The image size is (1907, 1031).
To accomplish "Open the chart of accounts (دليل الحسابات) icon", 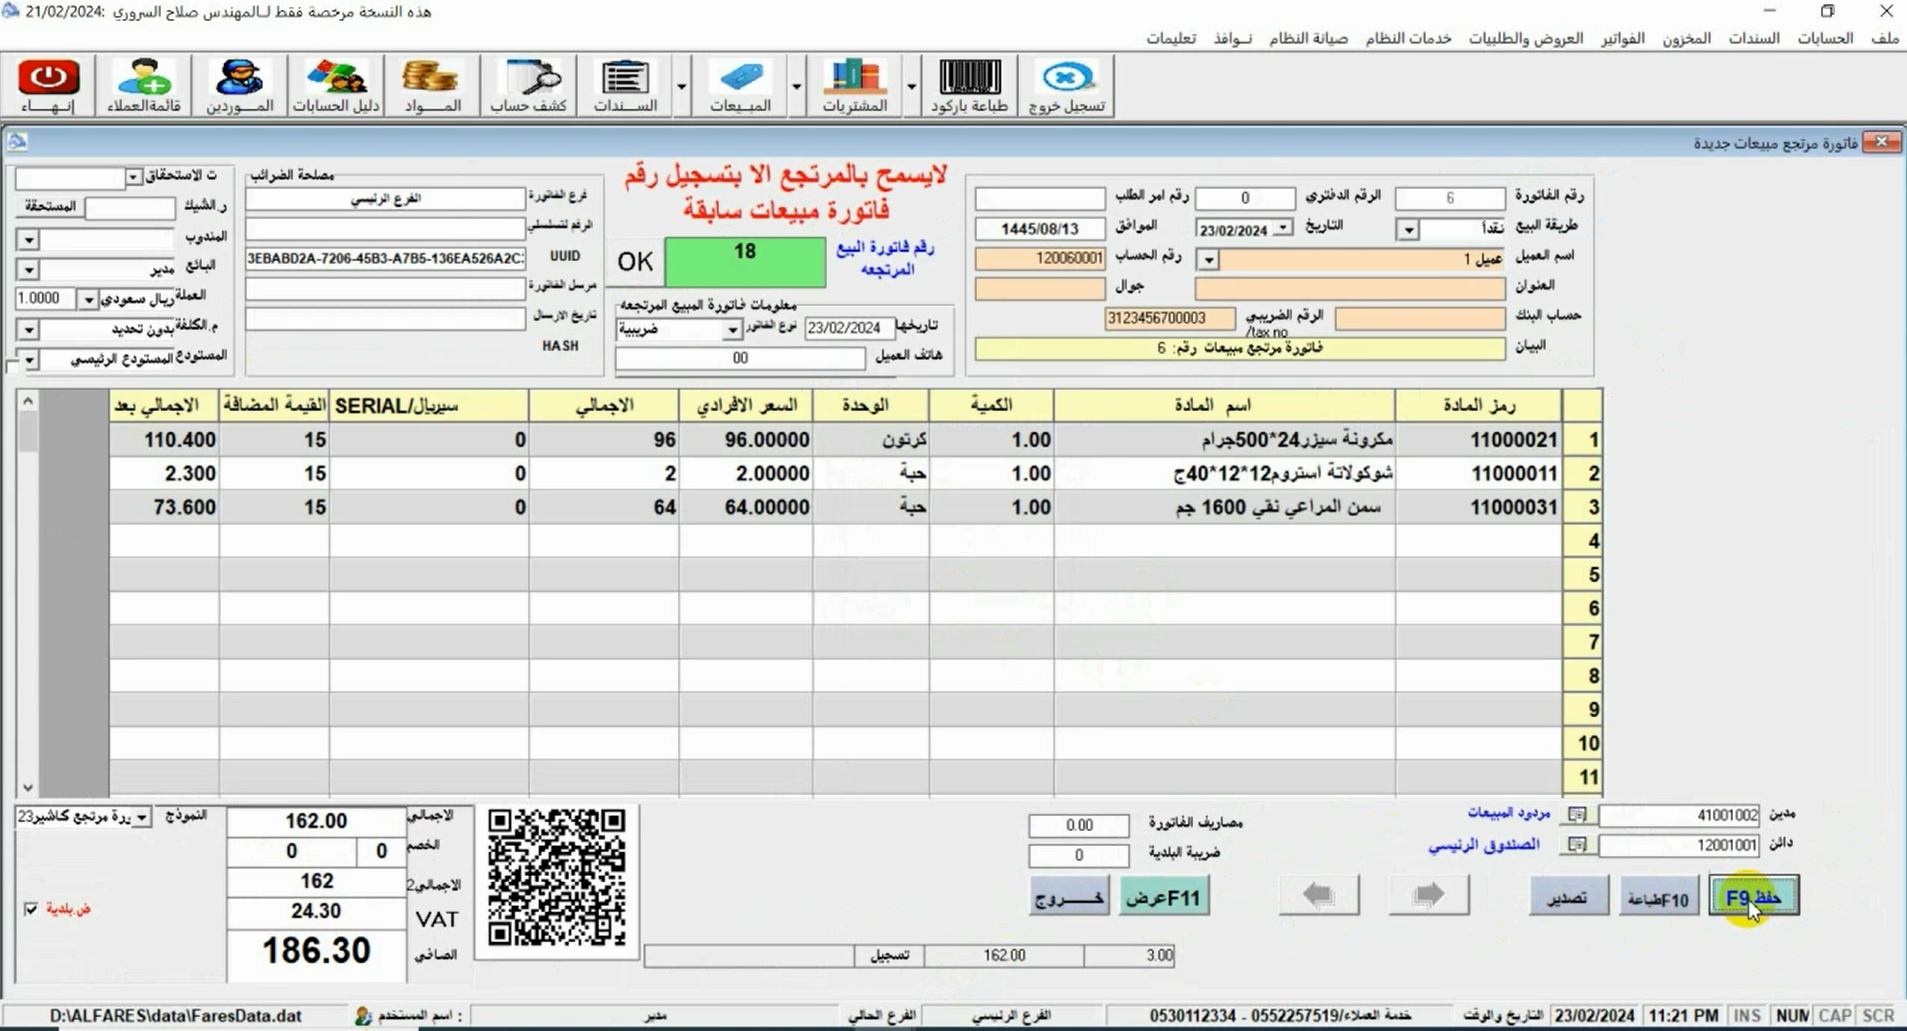I will click(x=336, y=86).
